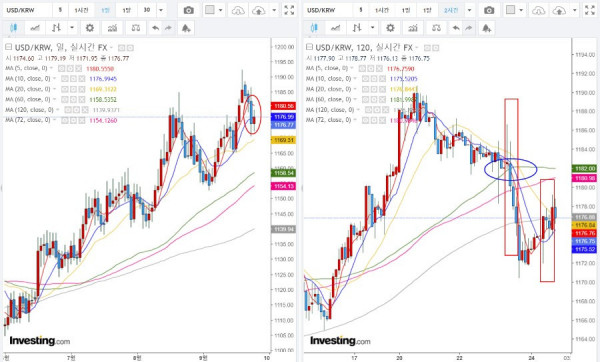Select area chart type in right chart
Screen dimensions: 600x362
(336, 28)
